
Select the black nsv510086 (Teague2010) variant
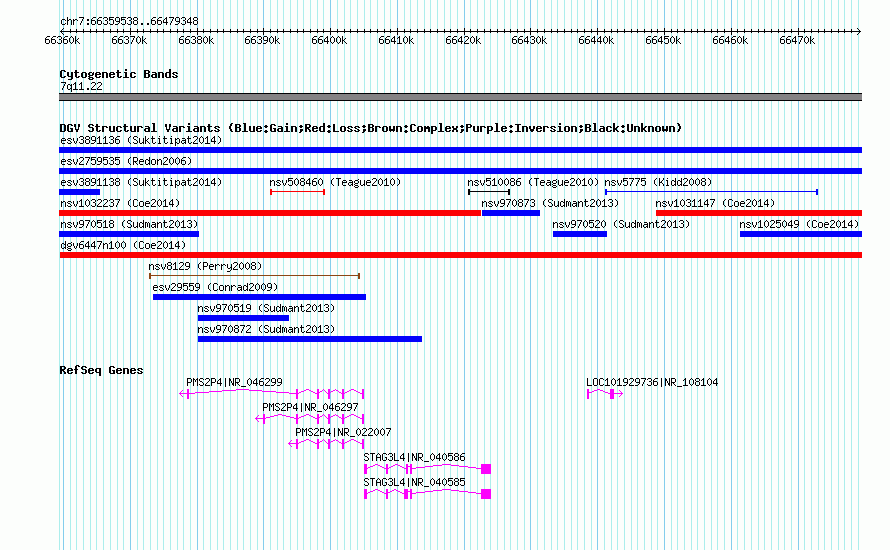(x=489, y=192)
